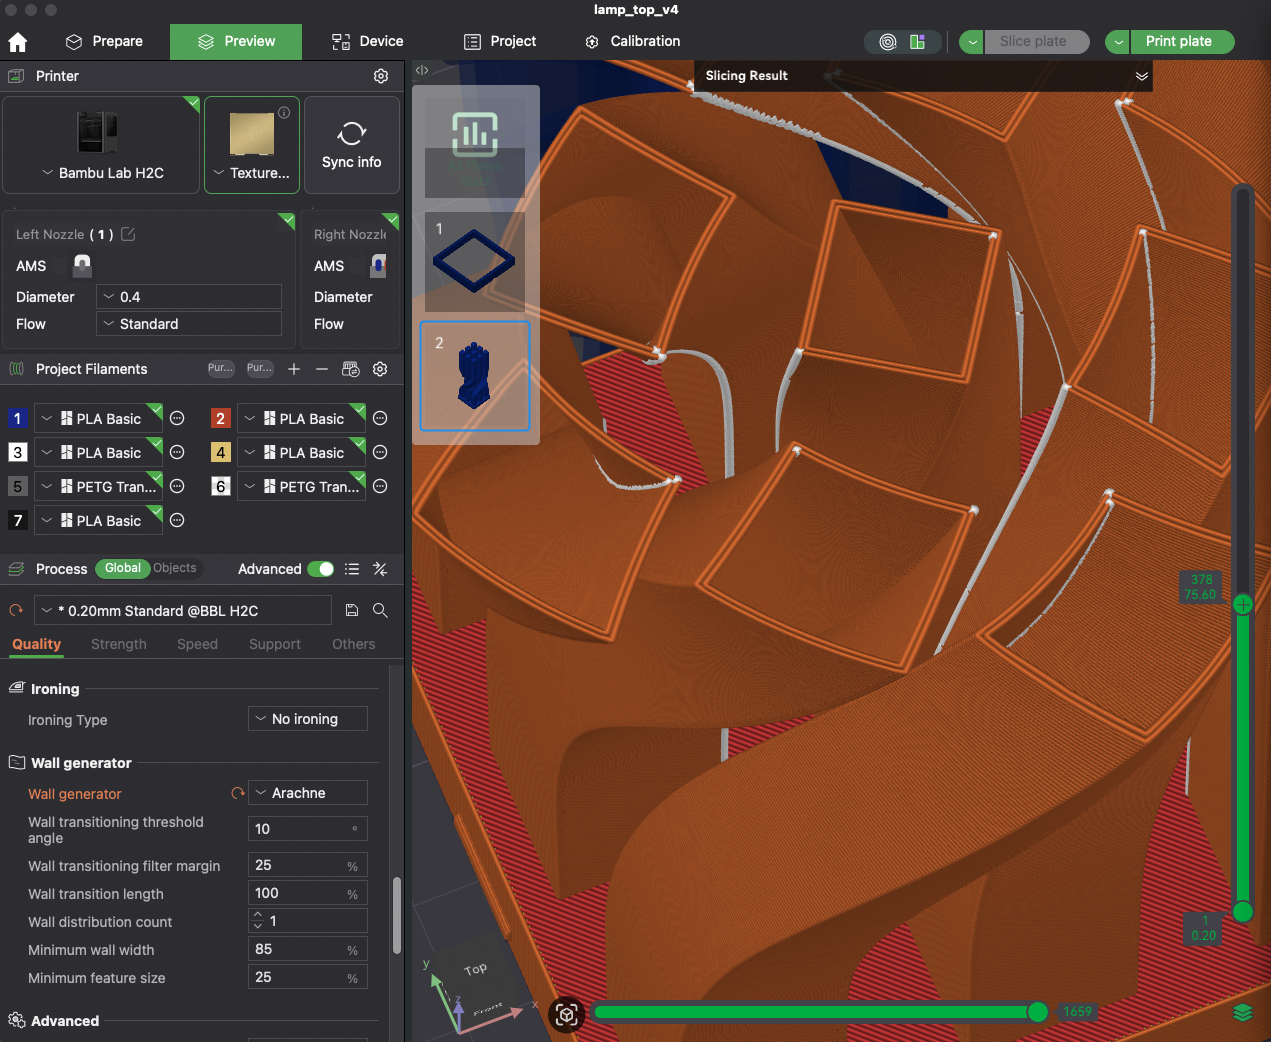Screen dimensions: 1271x1042
Task: Open filament 1 PLA Basic dropdown
Action: (98, 418)
